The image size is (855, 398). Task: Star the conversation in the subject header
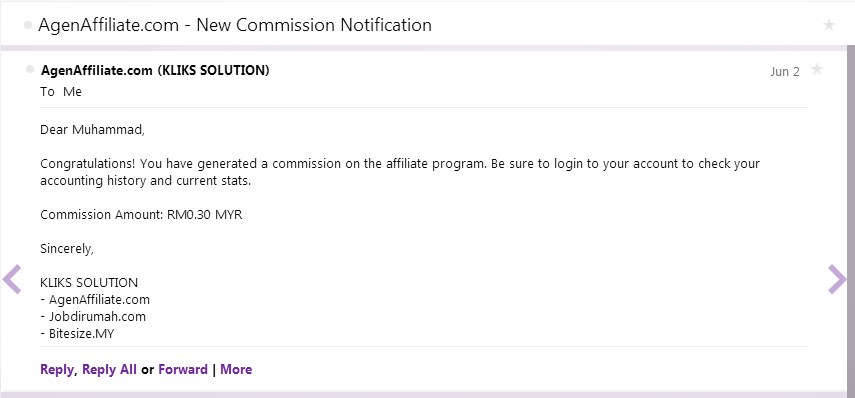click(829, 25)
